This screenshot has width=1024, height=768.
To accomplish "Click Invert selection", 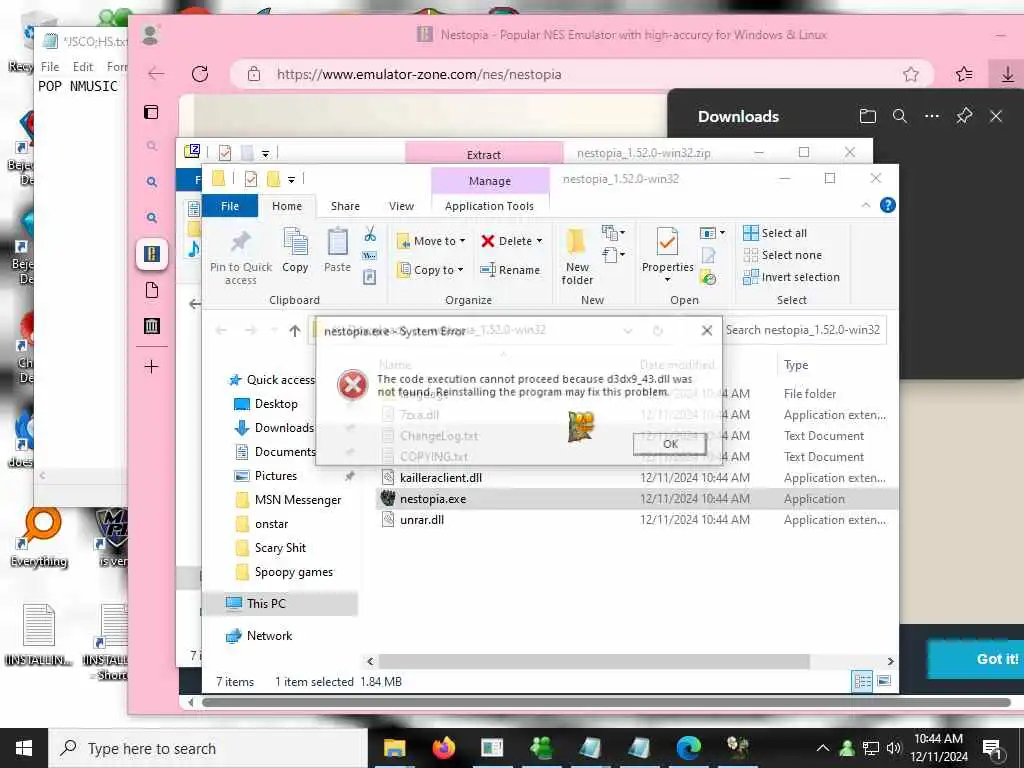I will 792,277.
